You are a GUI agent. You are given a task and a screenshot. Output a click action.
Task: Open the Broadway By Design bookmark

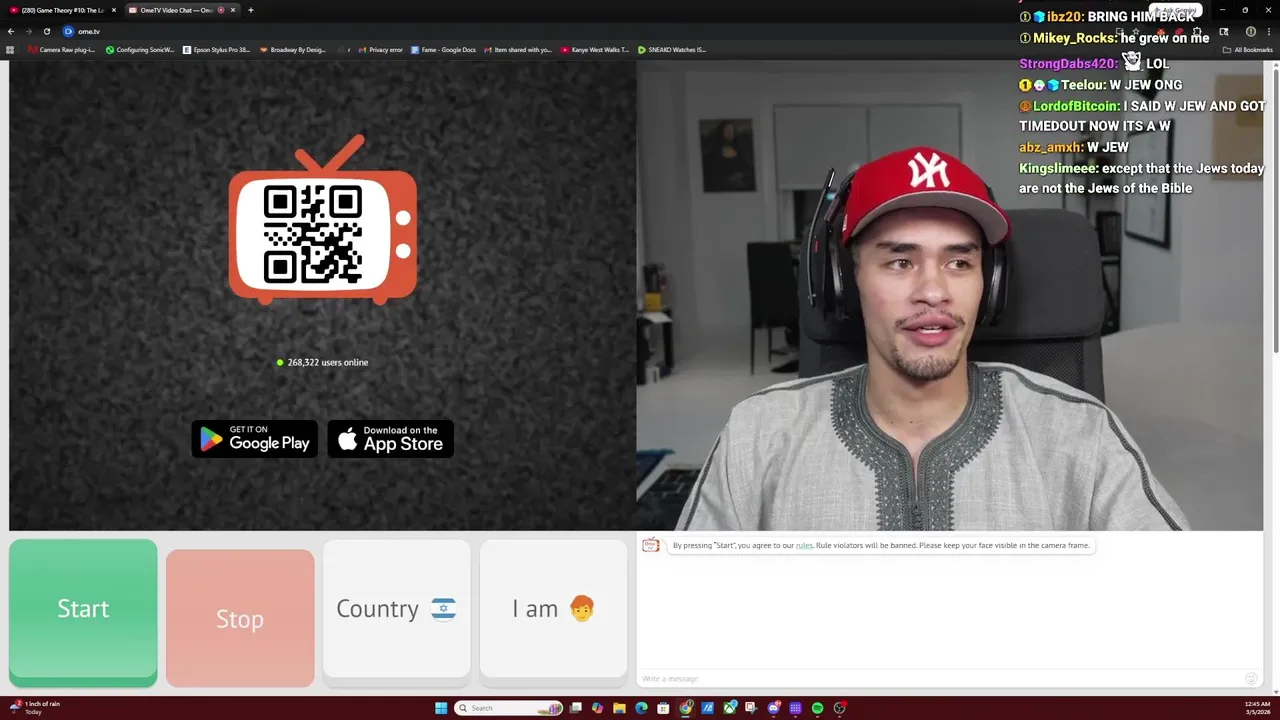pyautogui.click(x=292, y=50)
